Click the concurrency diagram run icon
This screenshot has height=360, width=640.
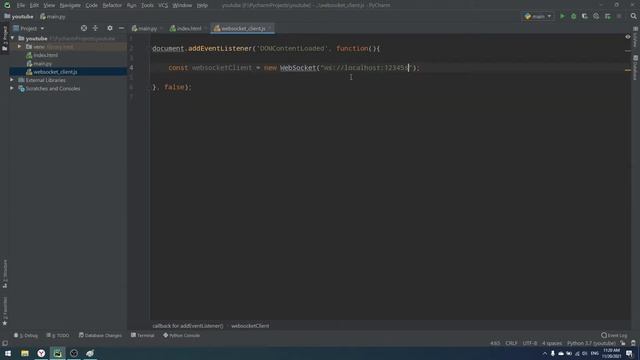[x=608, y=16]
